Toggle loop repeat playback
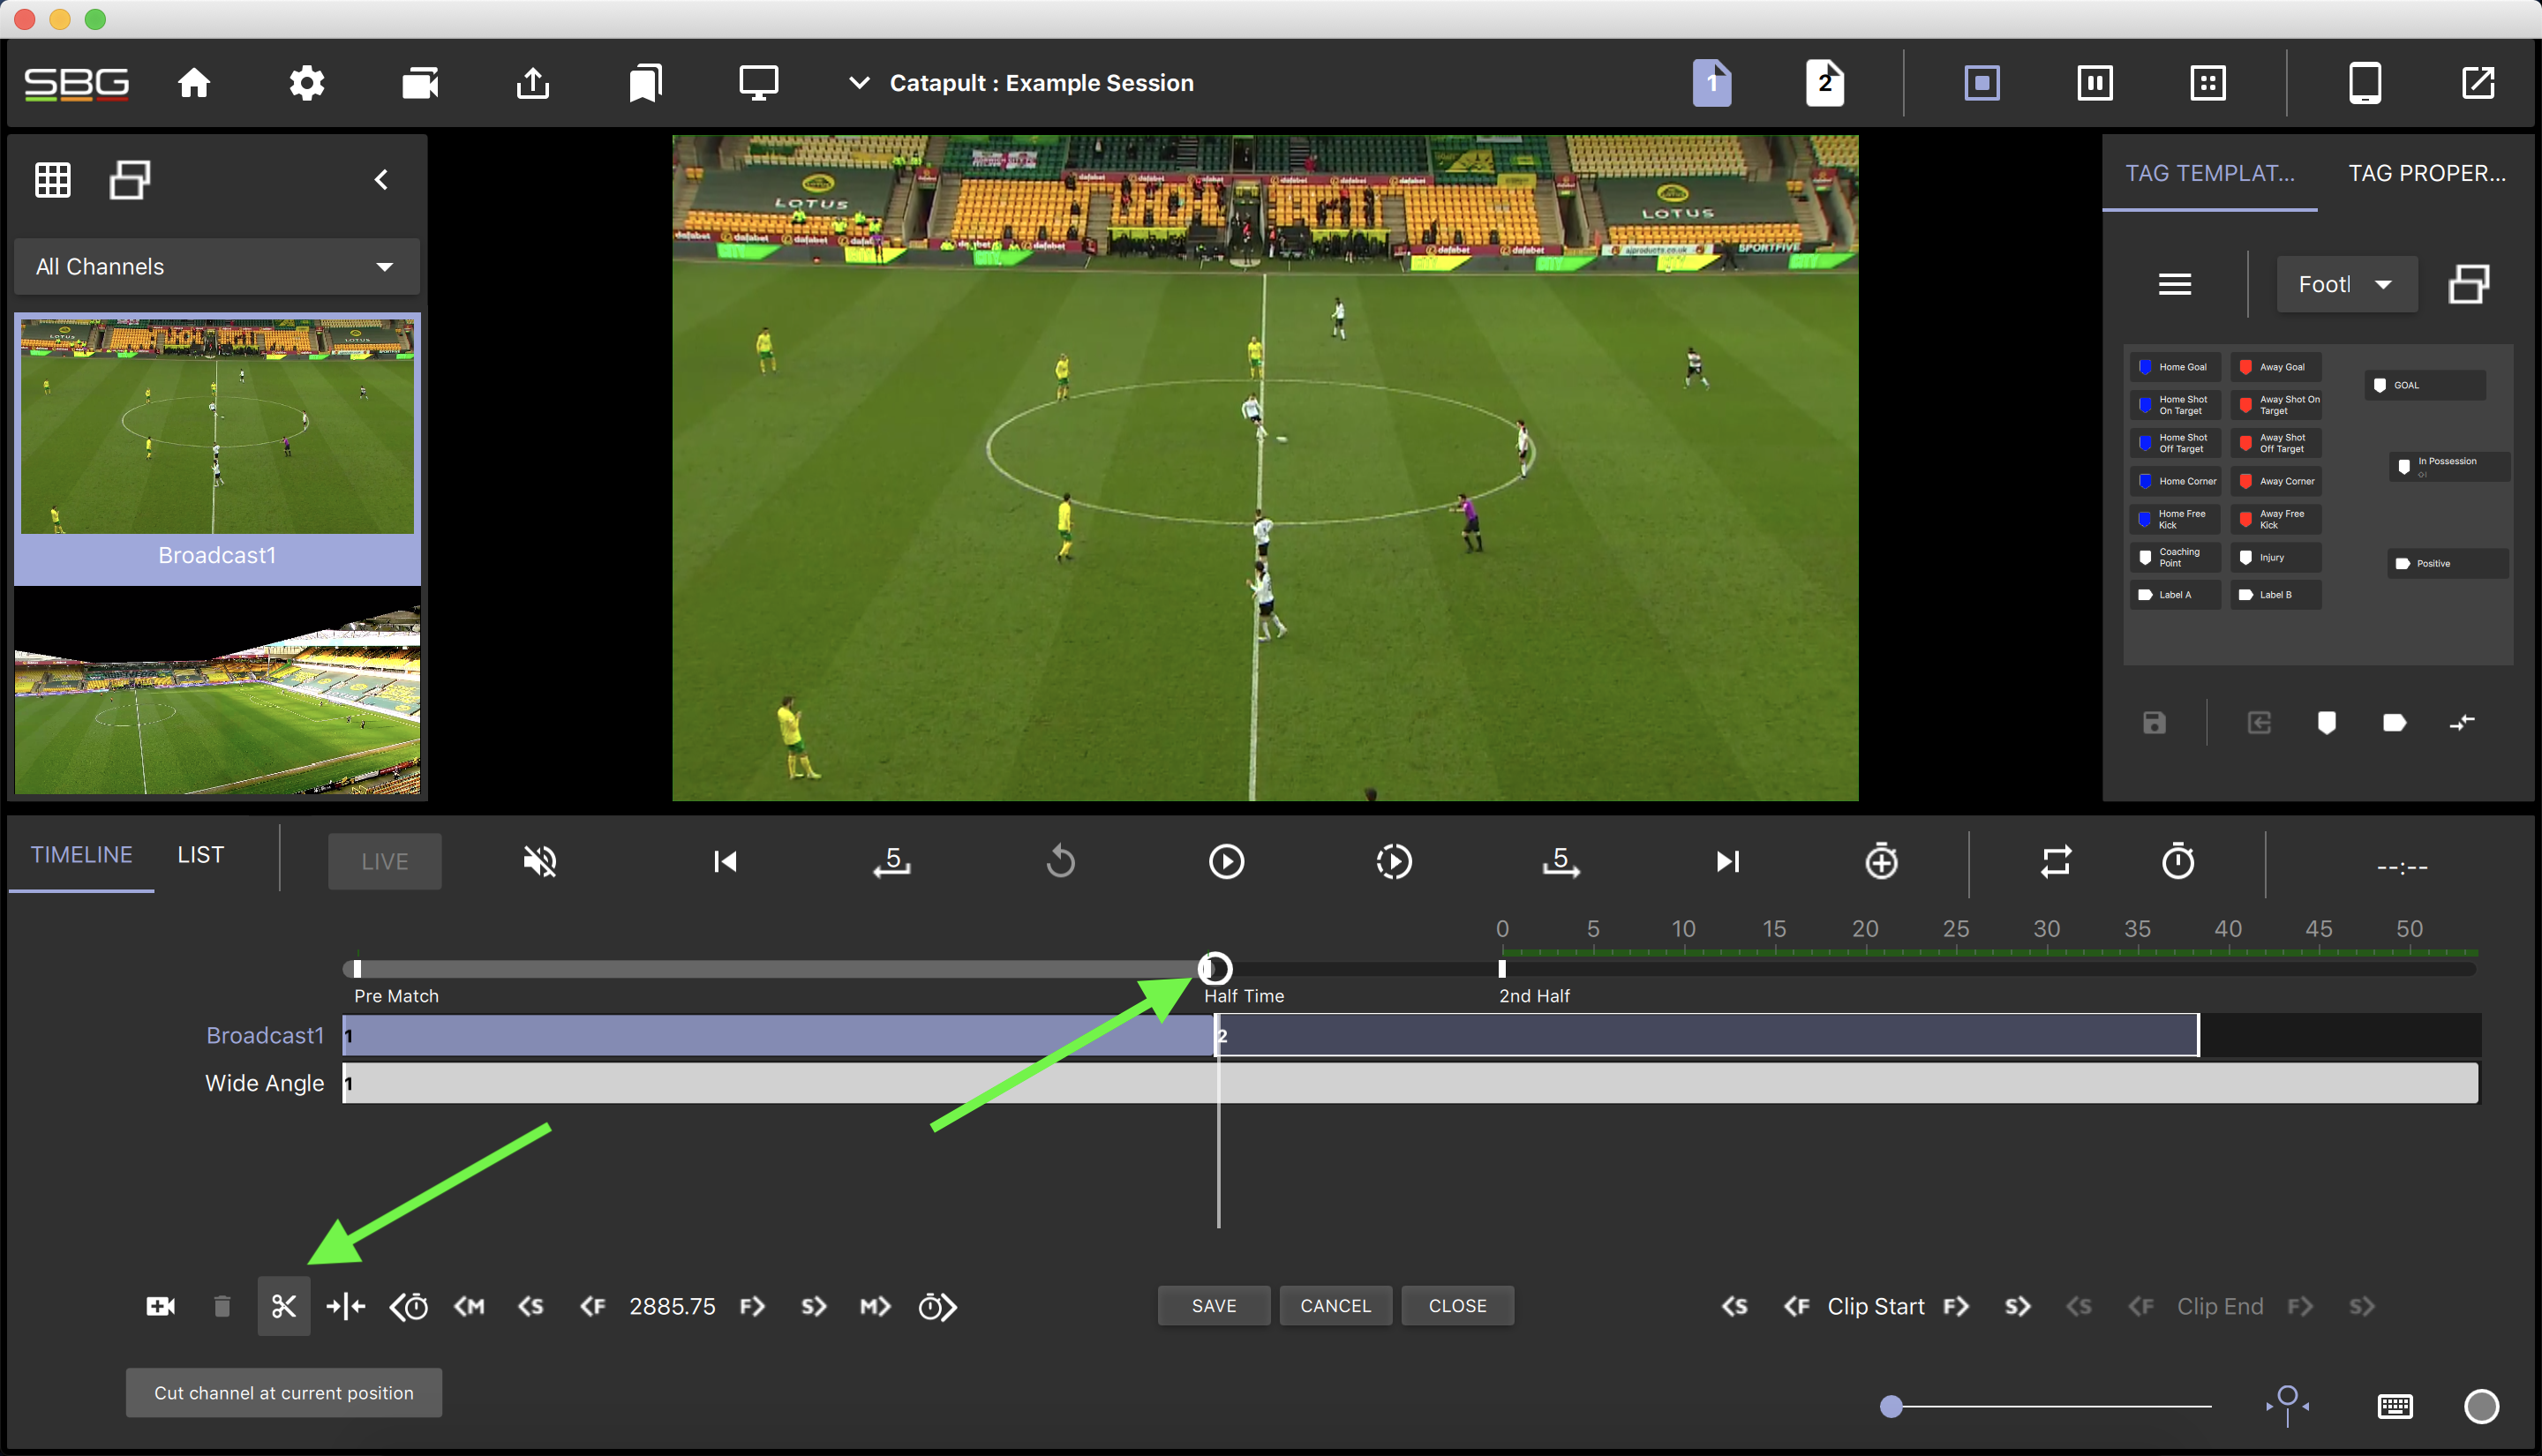 pyautogui.click(x=2056, y=861)
